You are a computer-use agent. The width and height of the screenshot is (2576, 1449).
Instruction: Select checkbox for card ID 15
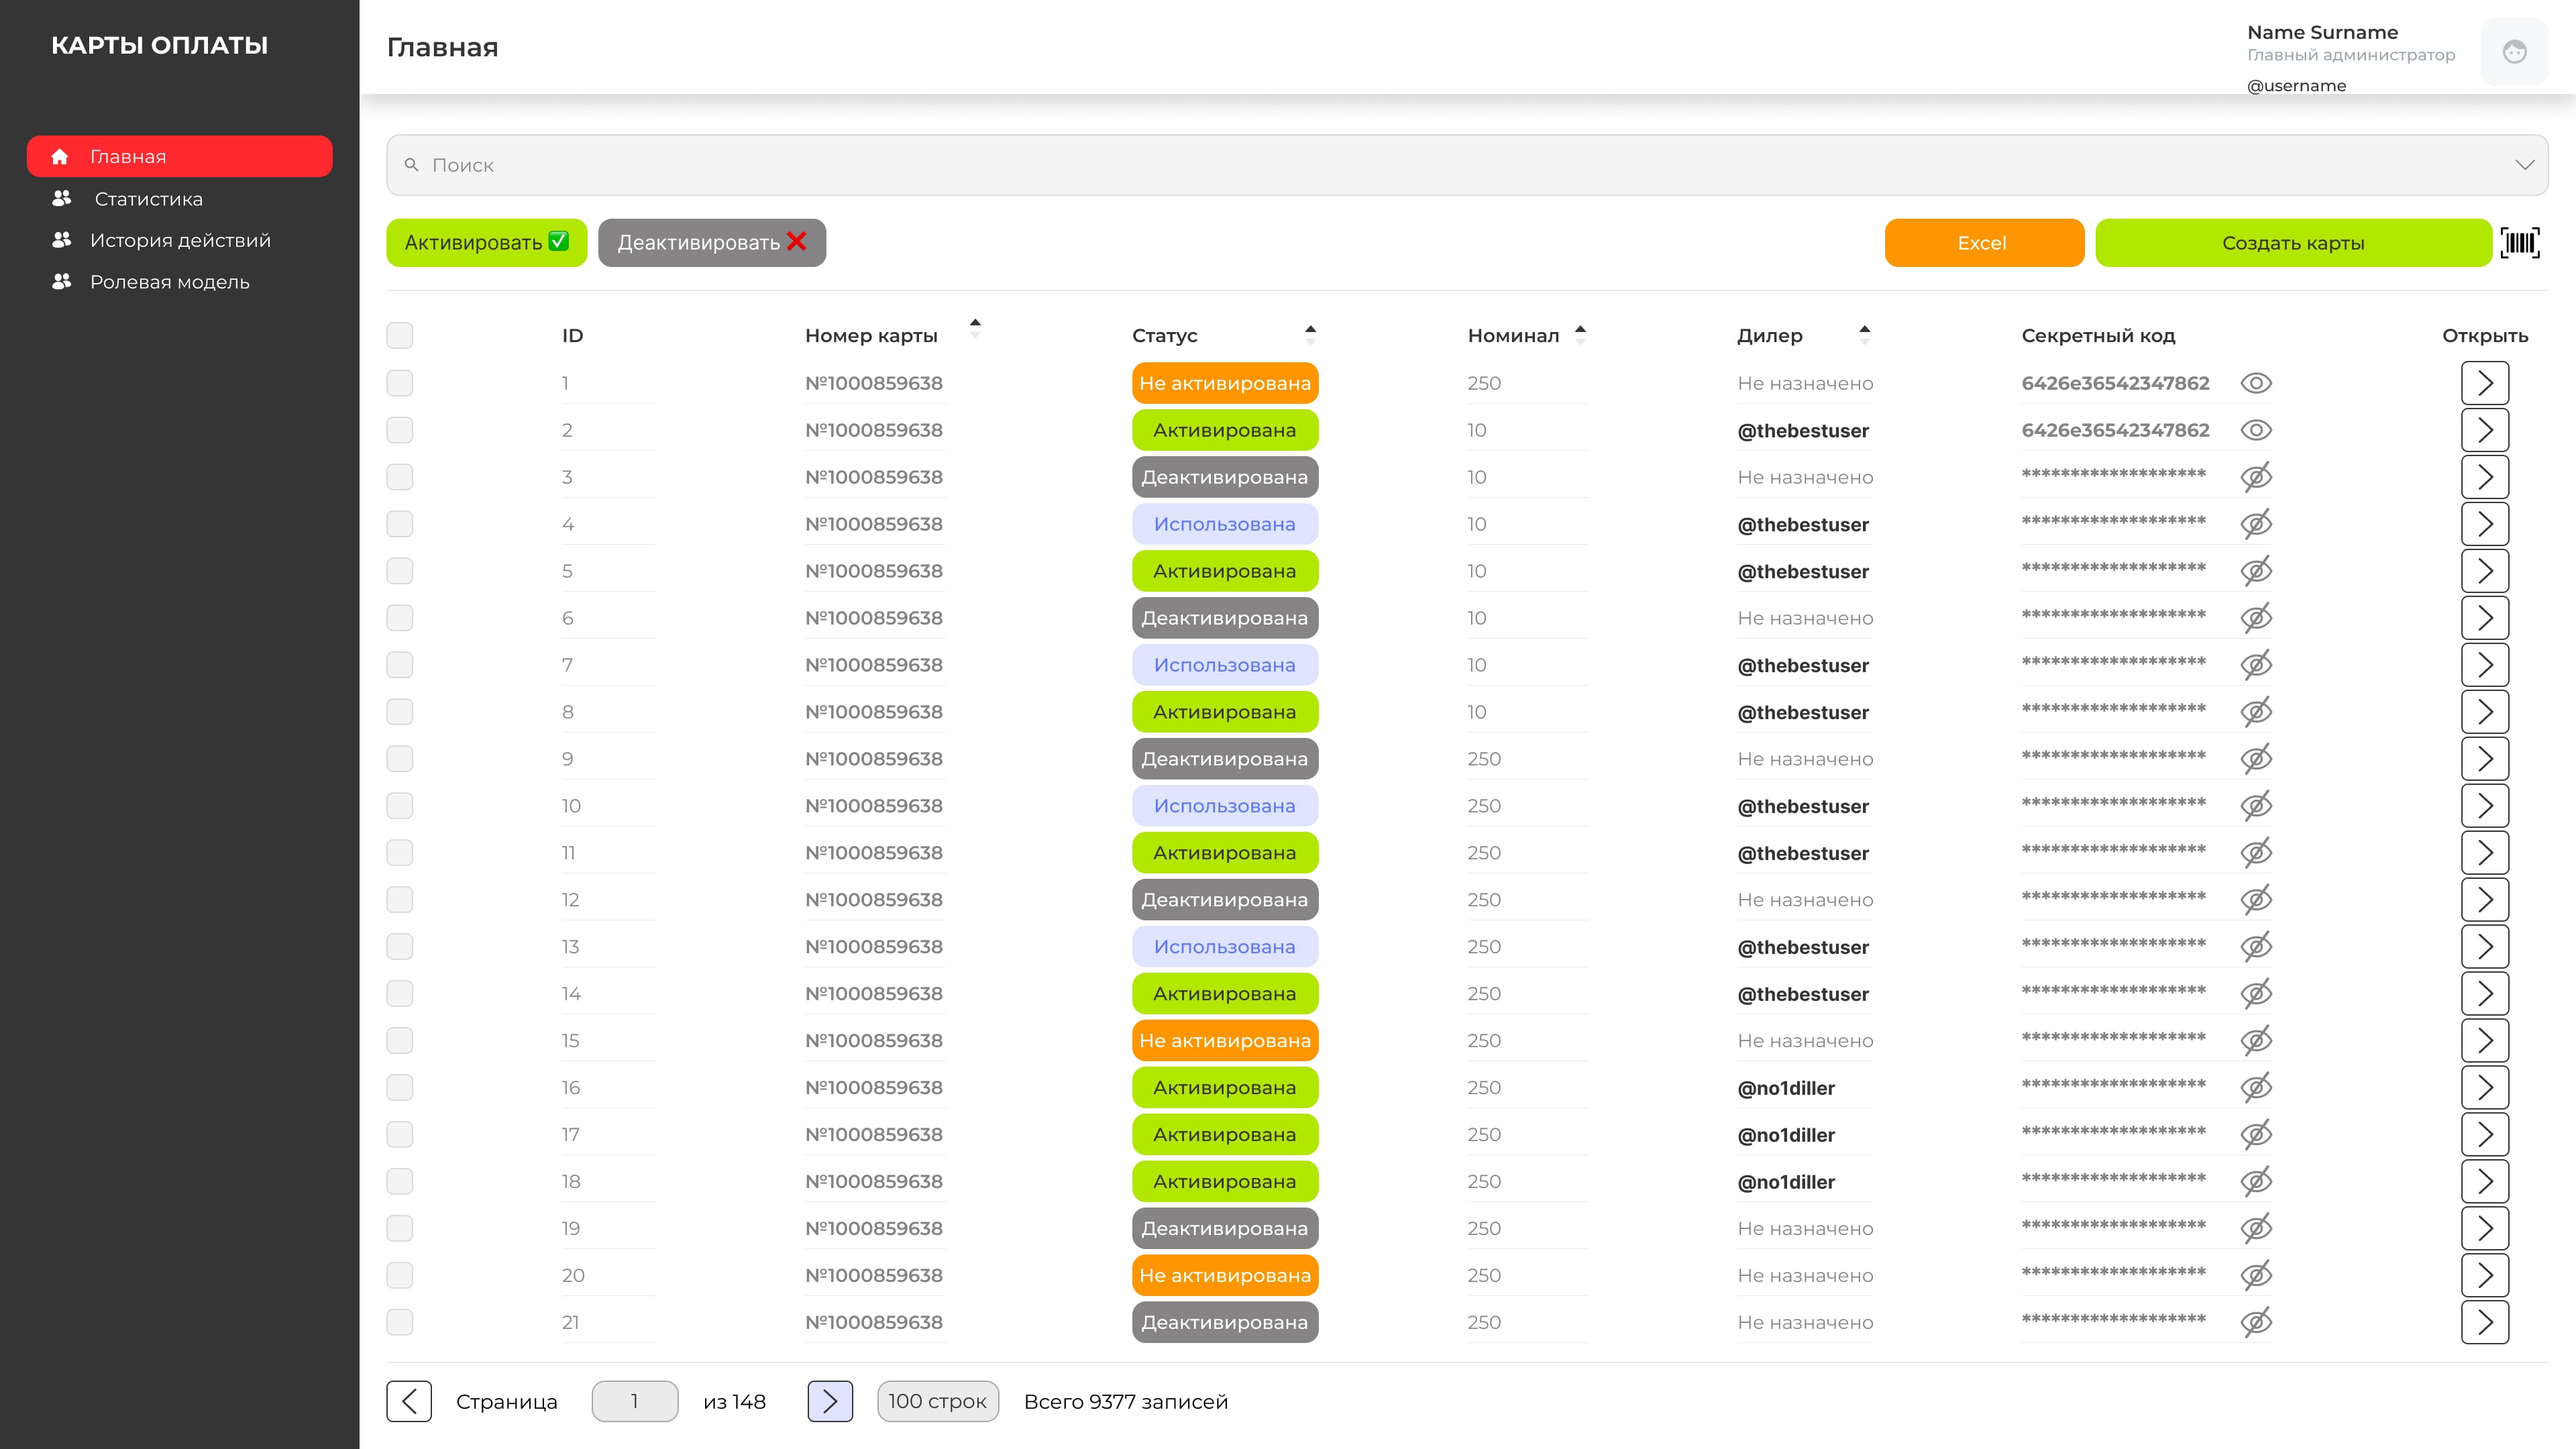click(x=400, y=1041)
